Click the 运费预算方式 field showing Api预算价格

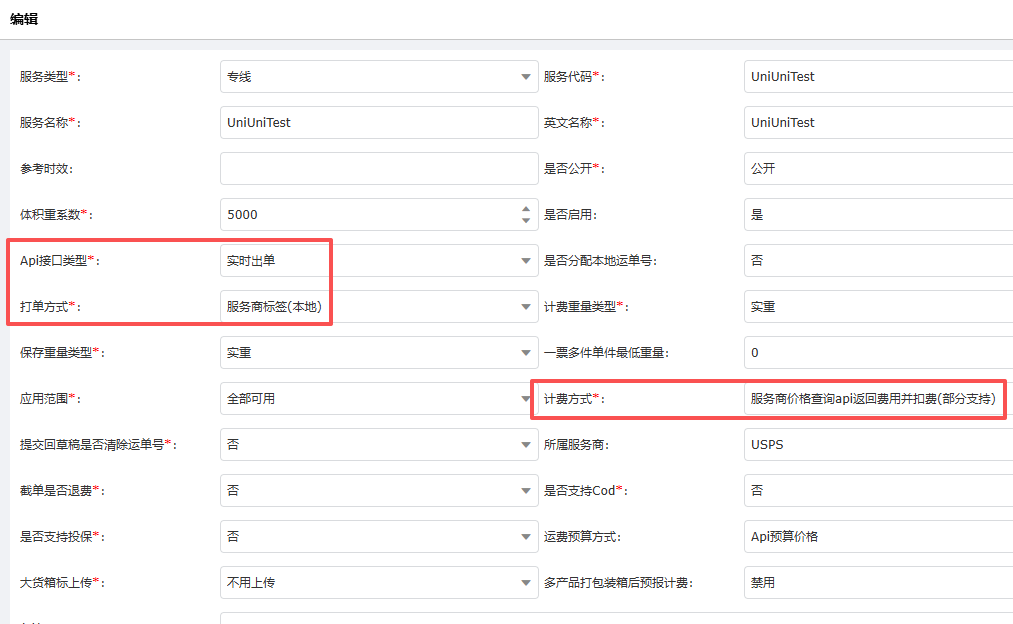[x=878, y=537]
